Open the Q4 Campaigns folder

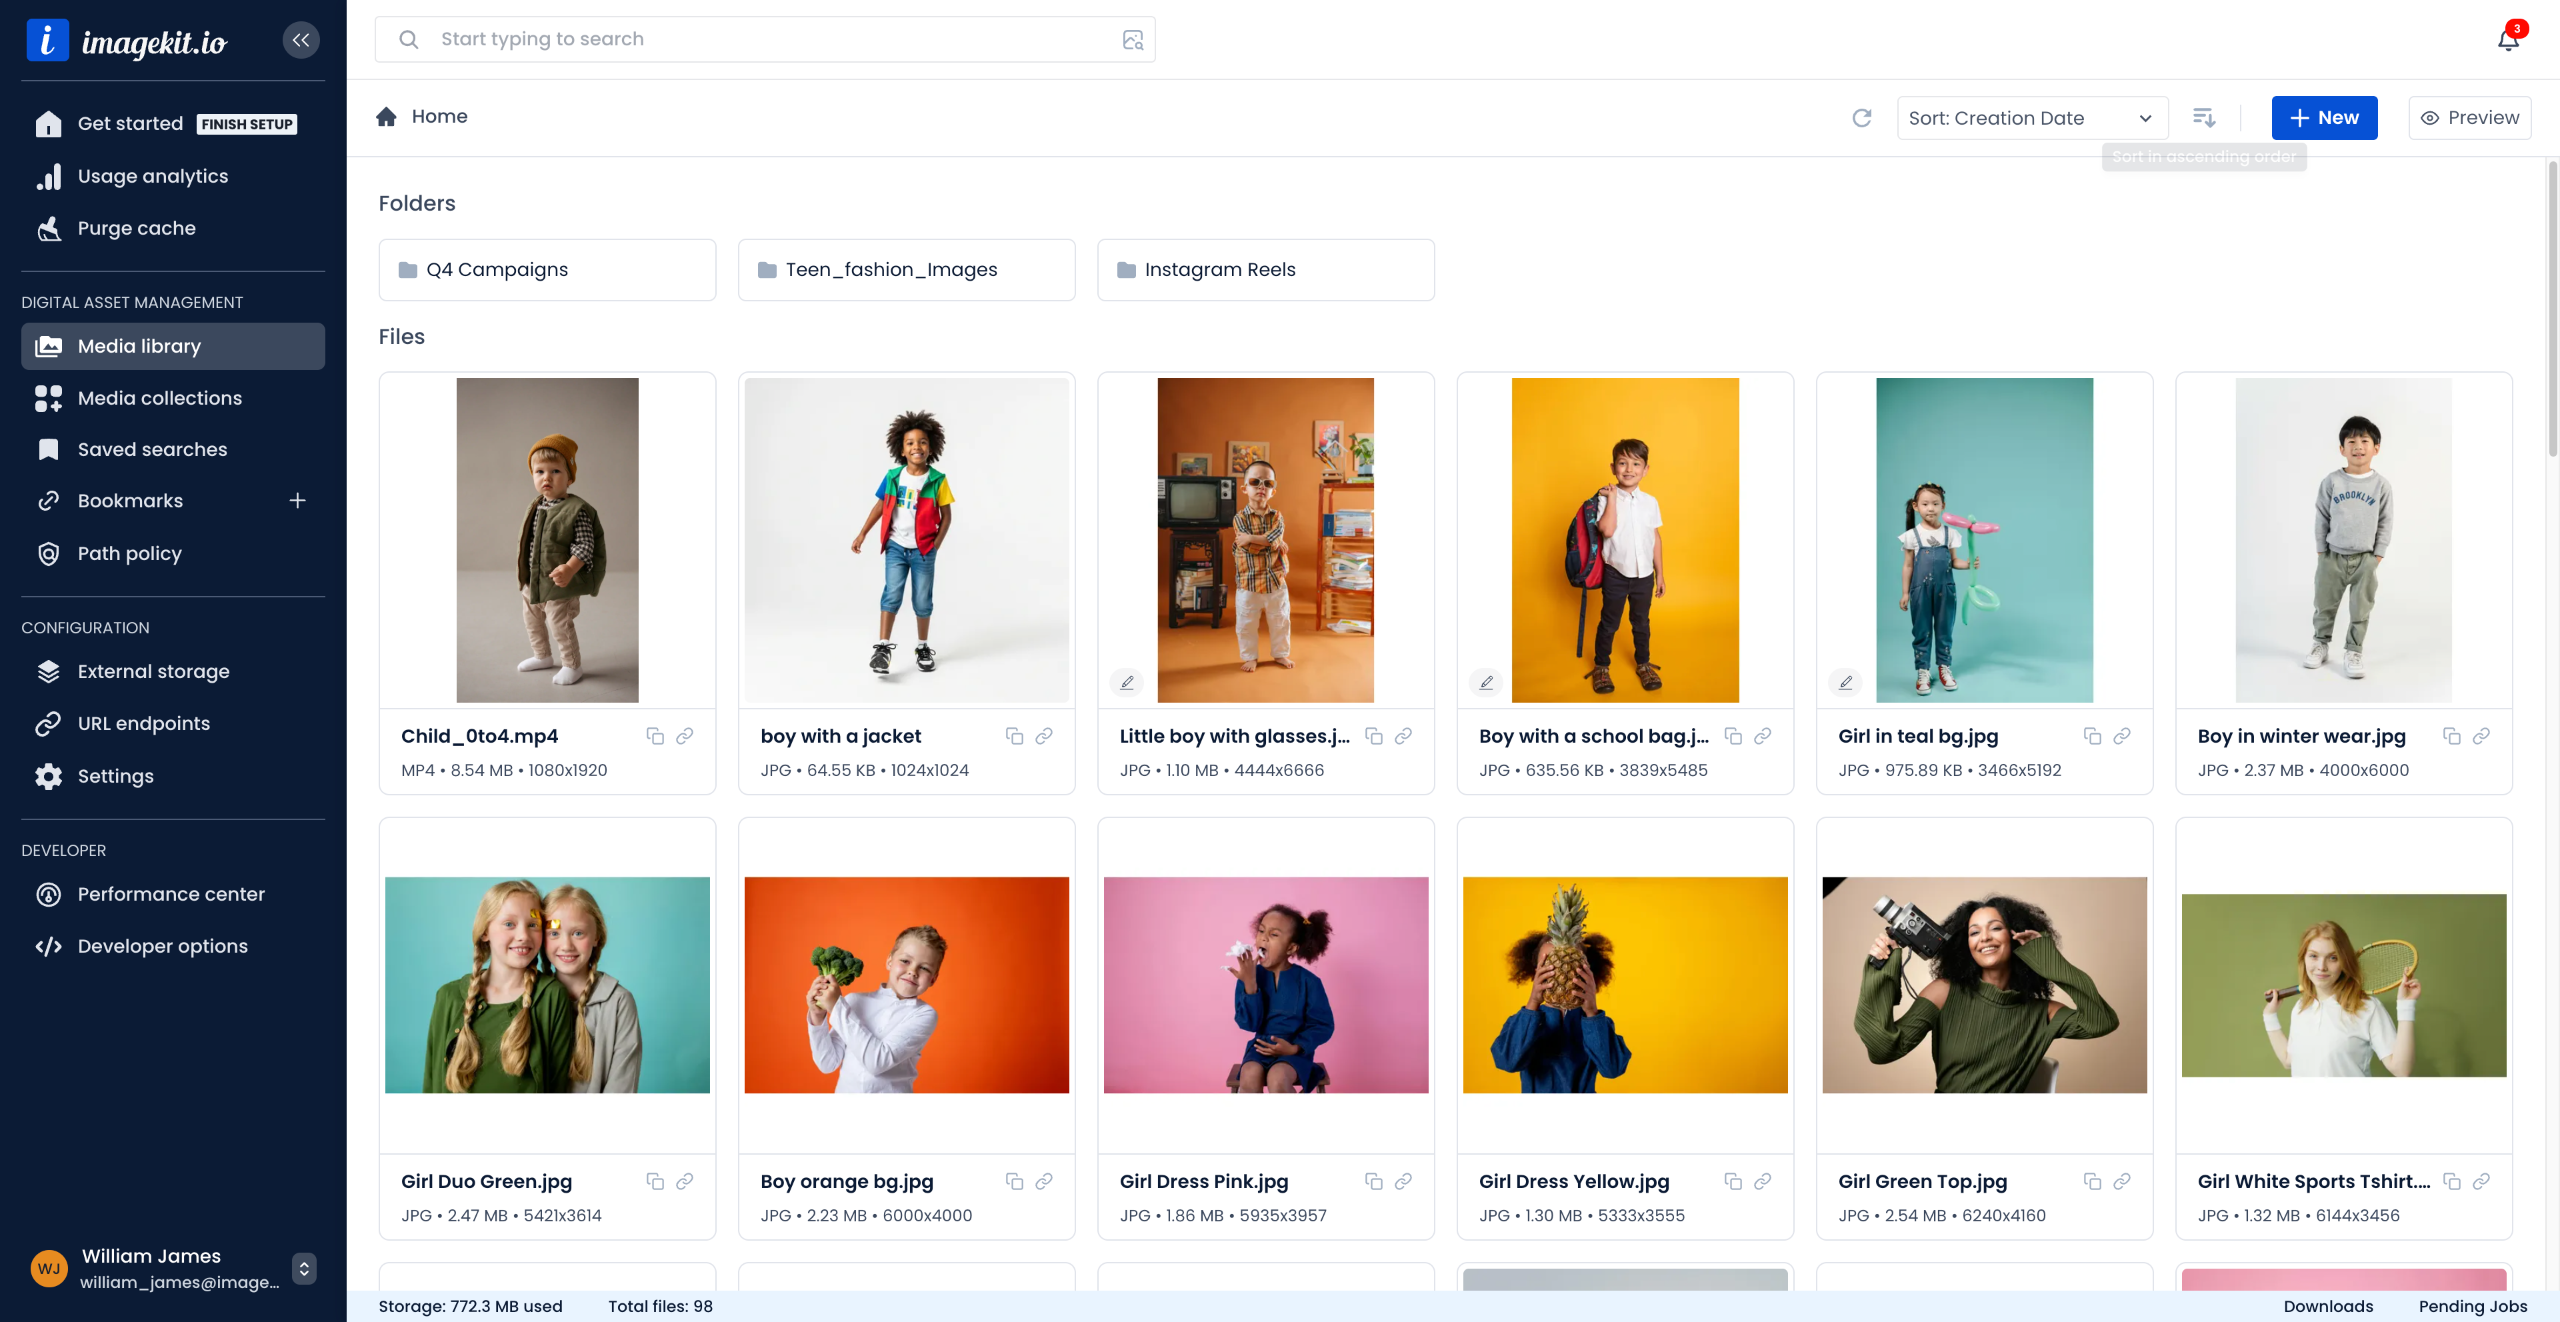[x=547, y=270]
